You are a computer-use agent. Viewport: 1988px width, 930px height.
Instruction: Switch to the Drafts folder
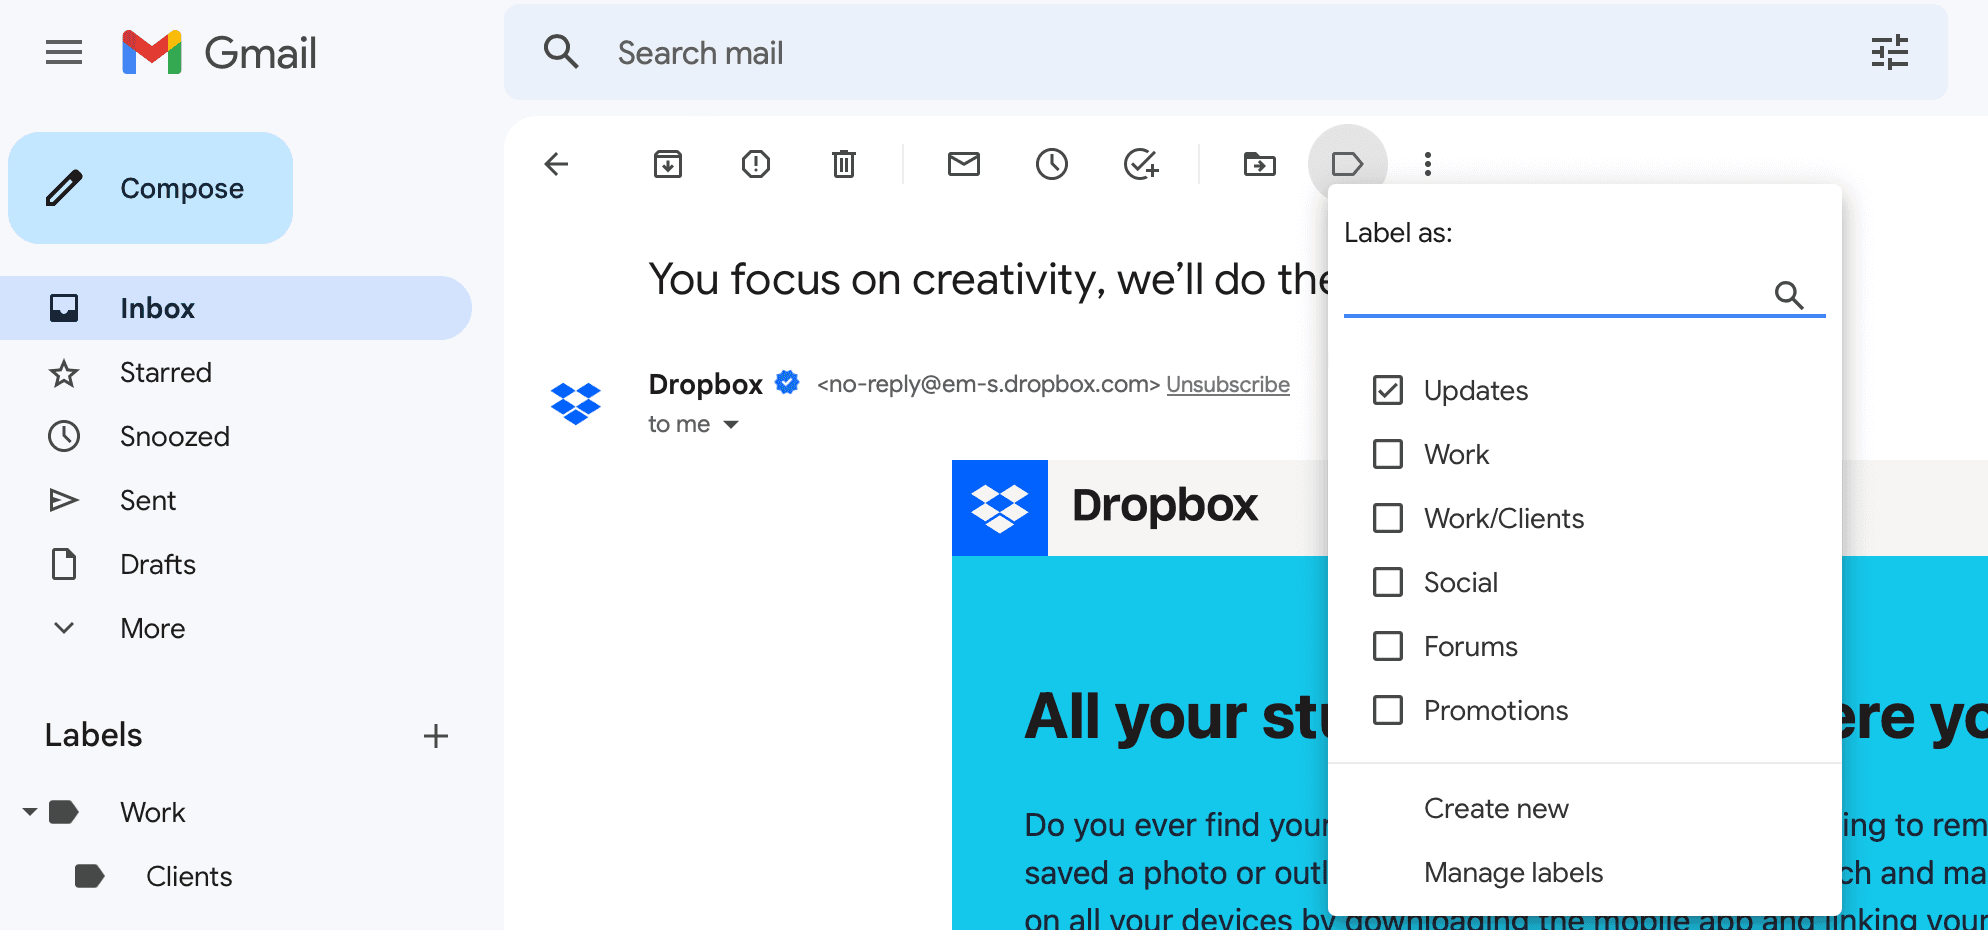tap(157, 564)
